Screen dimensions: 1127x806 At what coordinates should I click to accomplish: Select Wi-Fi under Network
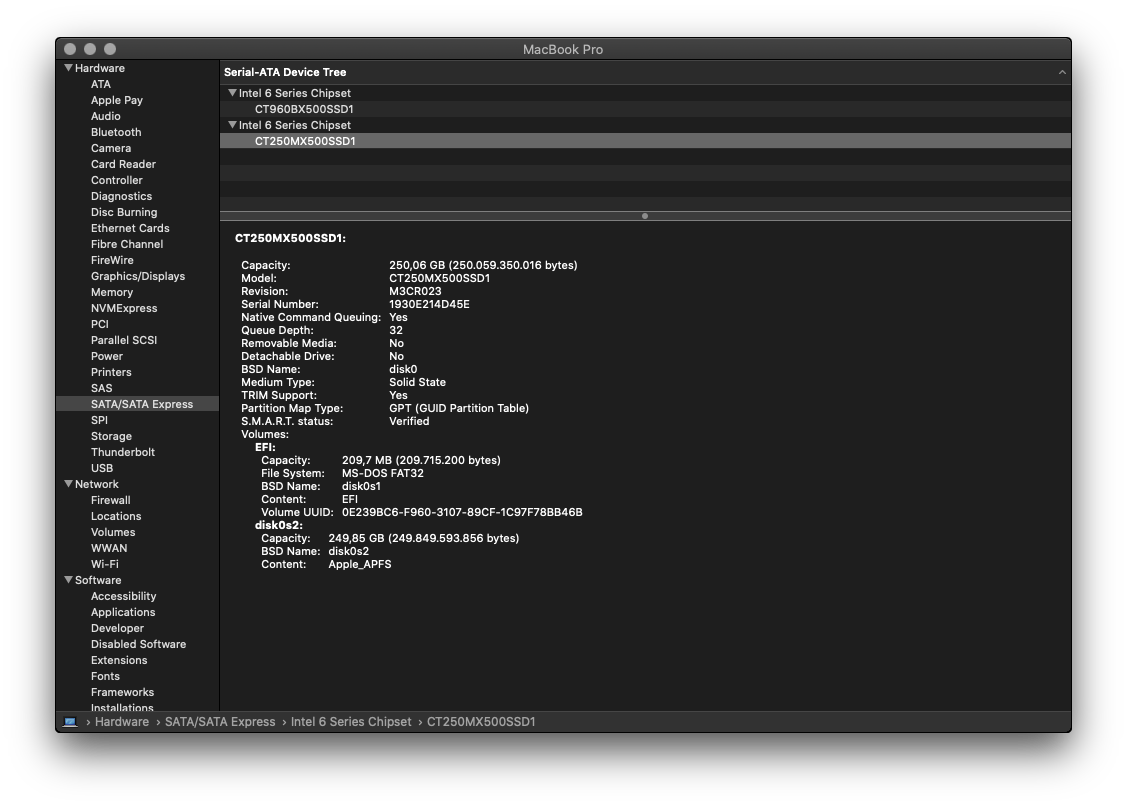pyautogui.click(x=104, y=564)
